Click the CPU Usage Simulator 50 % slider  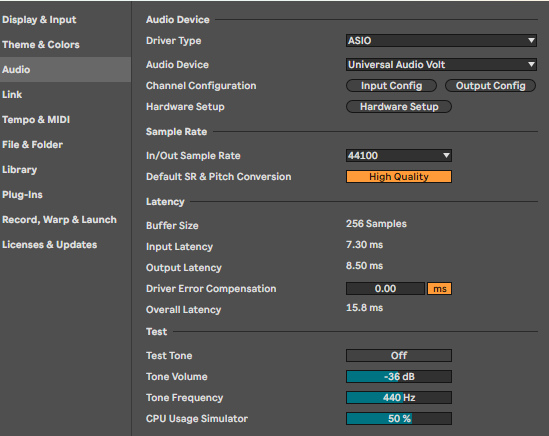click(x=399, y=418)
